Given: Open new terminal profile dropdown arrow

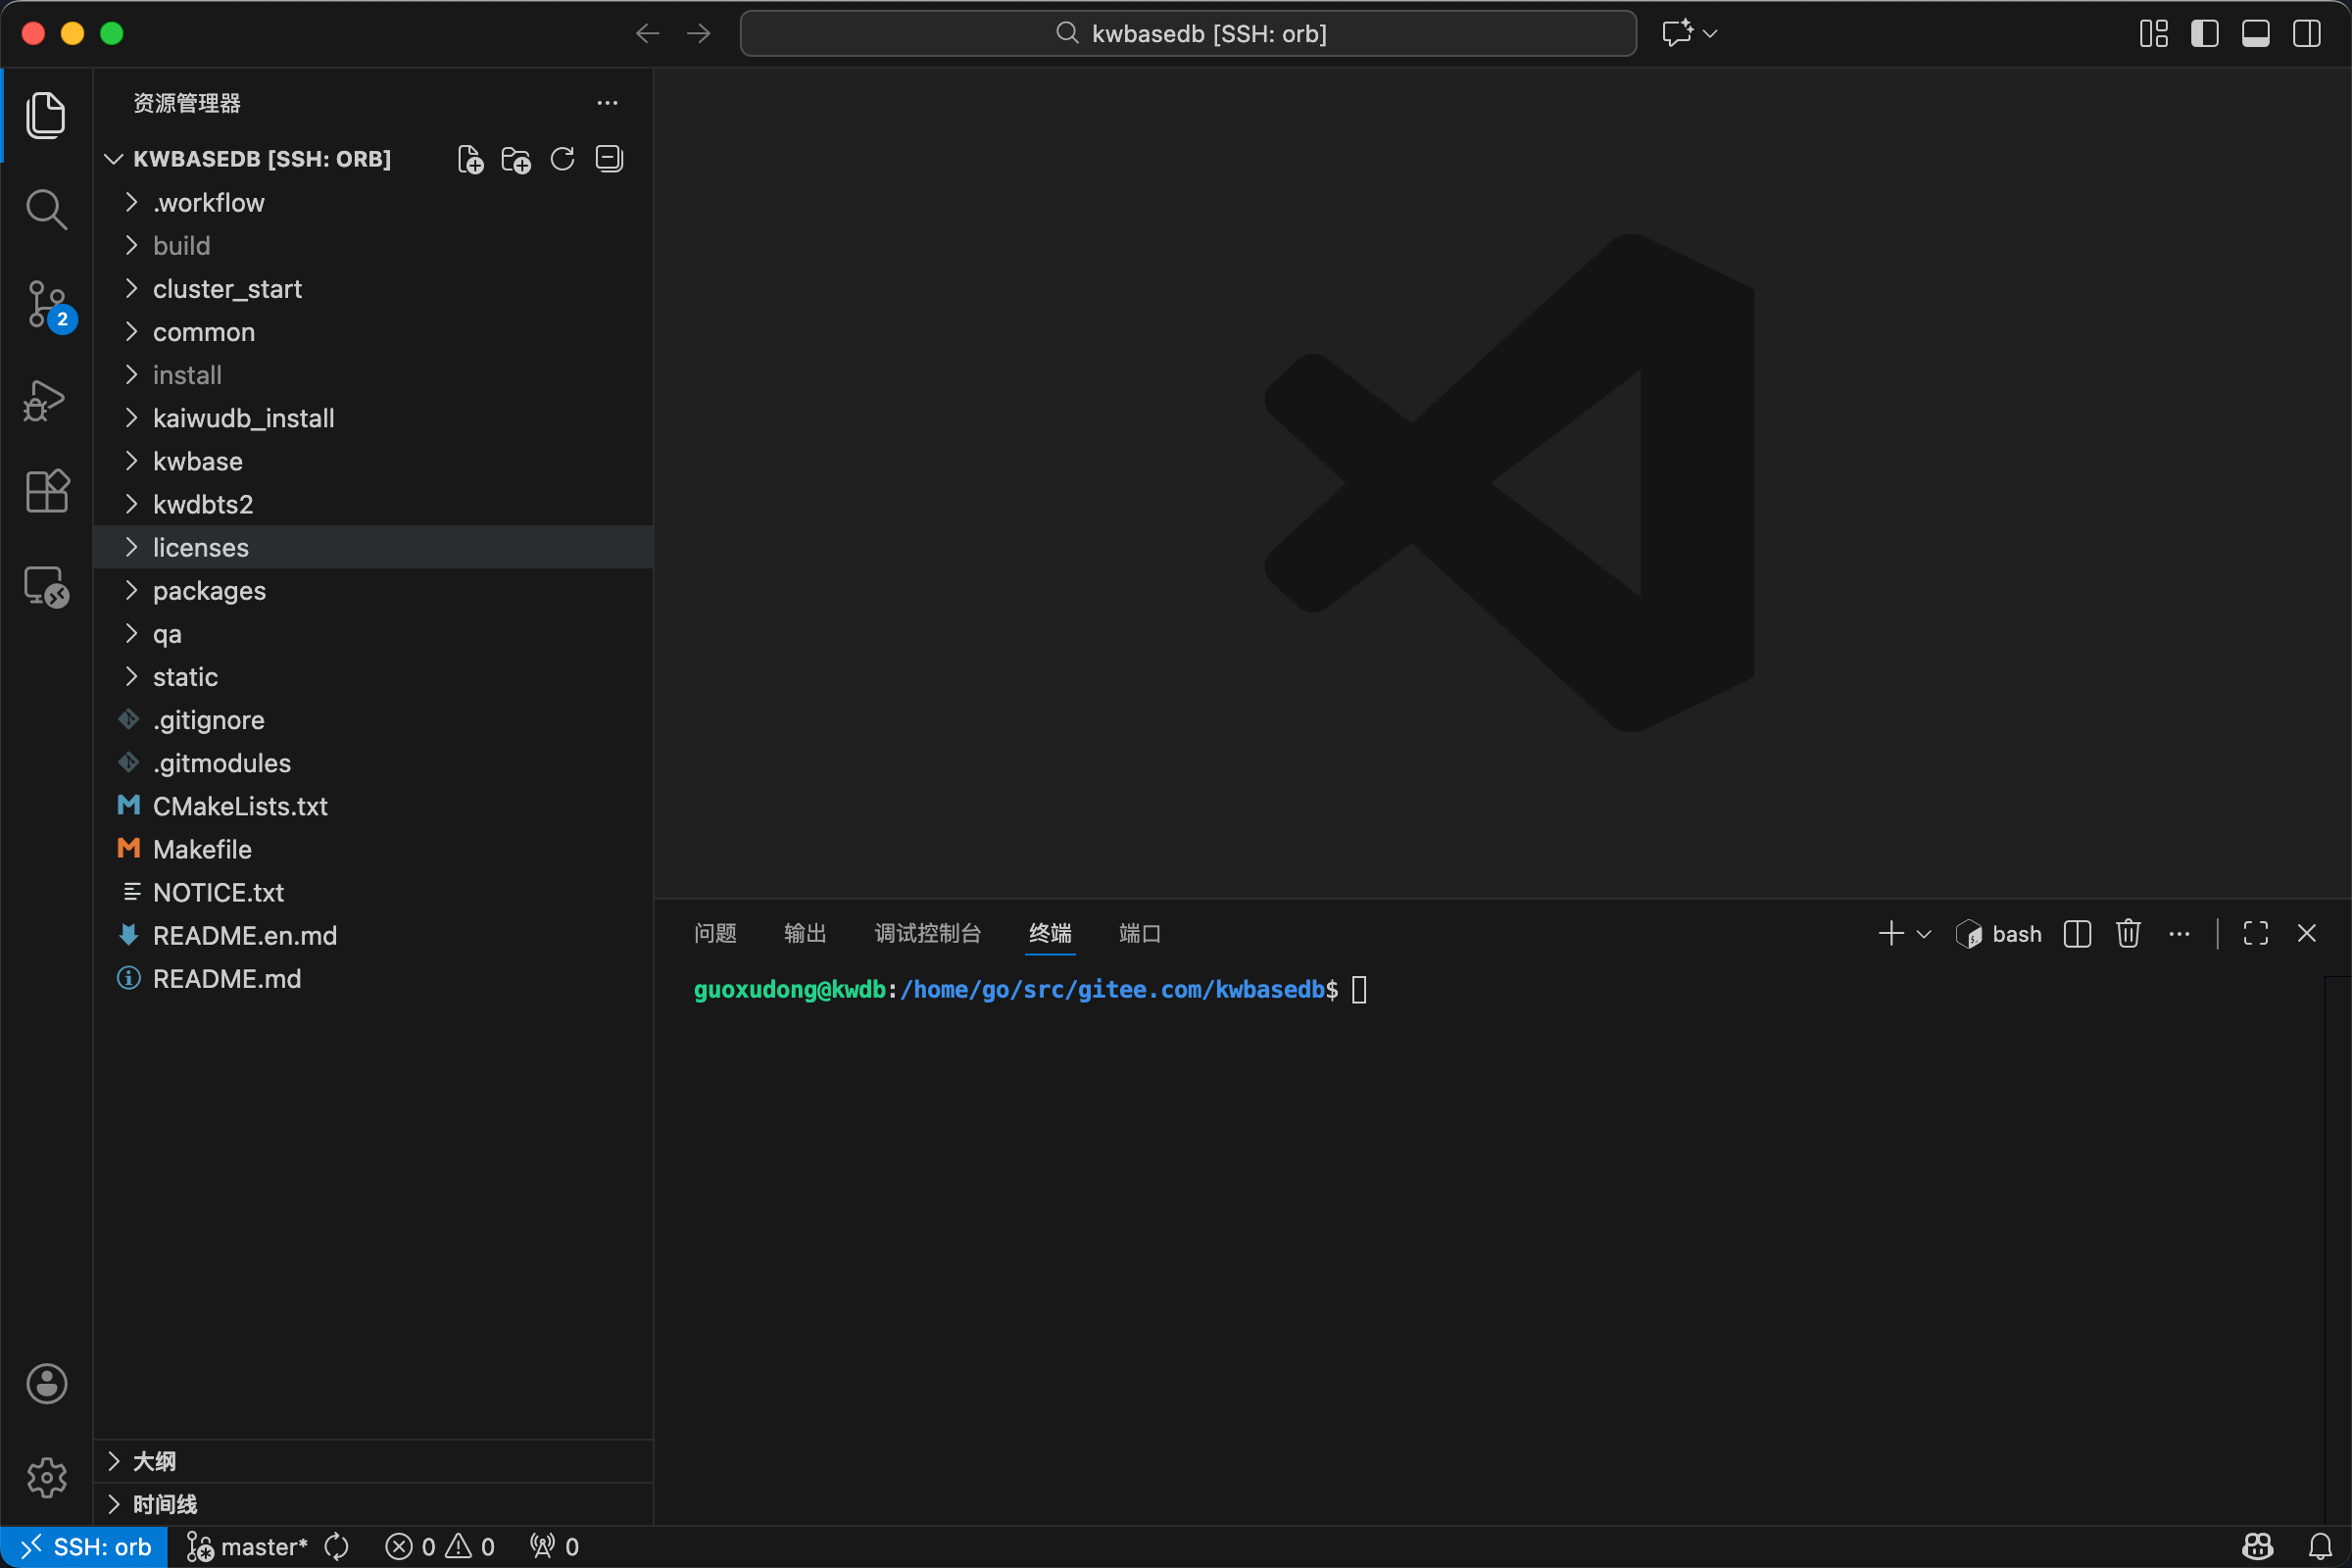Looking at the screenshot, I should [1923, 933].
